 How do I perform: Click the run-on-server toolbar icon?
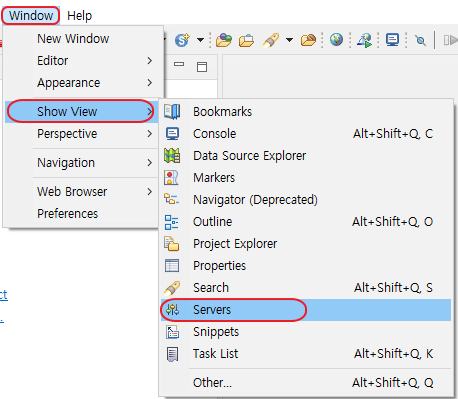click(x=365, y=40)
